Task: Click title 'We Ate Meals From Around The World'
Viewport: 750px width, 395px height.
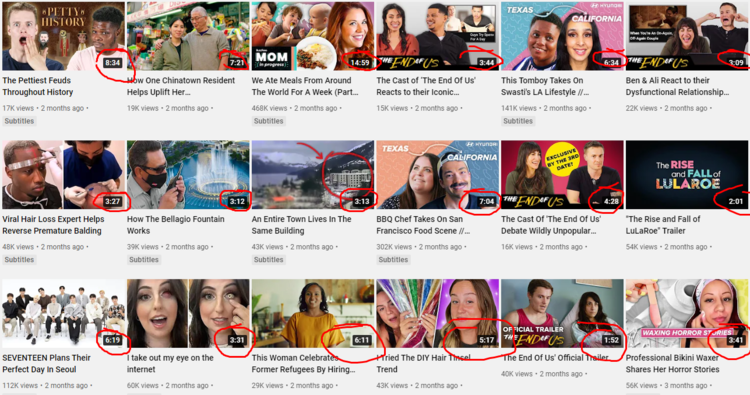Action: (305, 86)
